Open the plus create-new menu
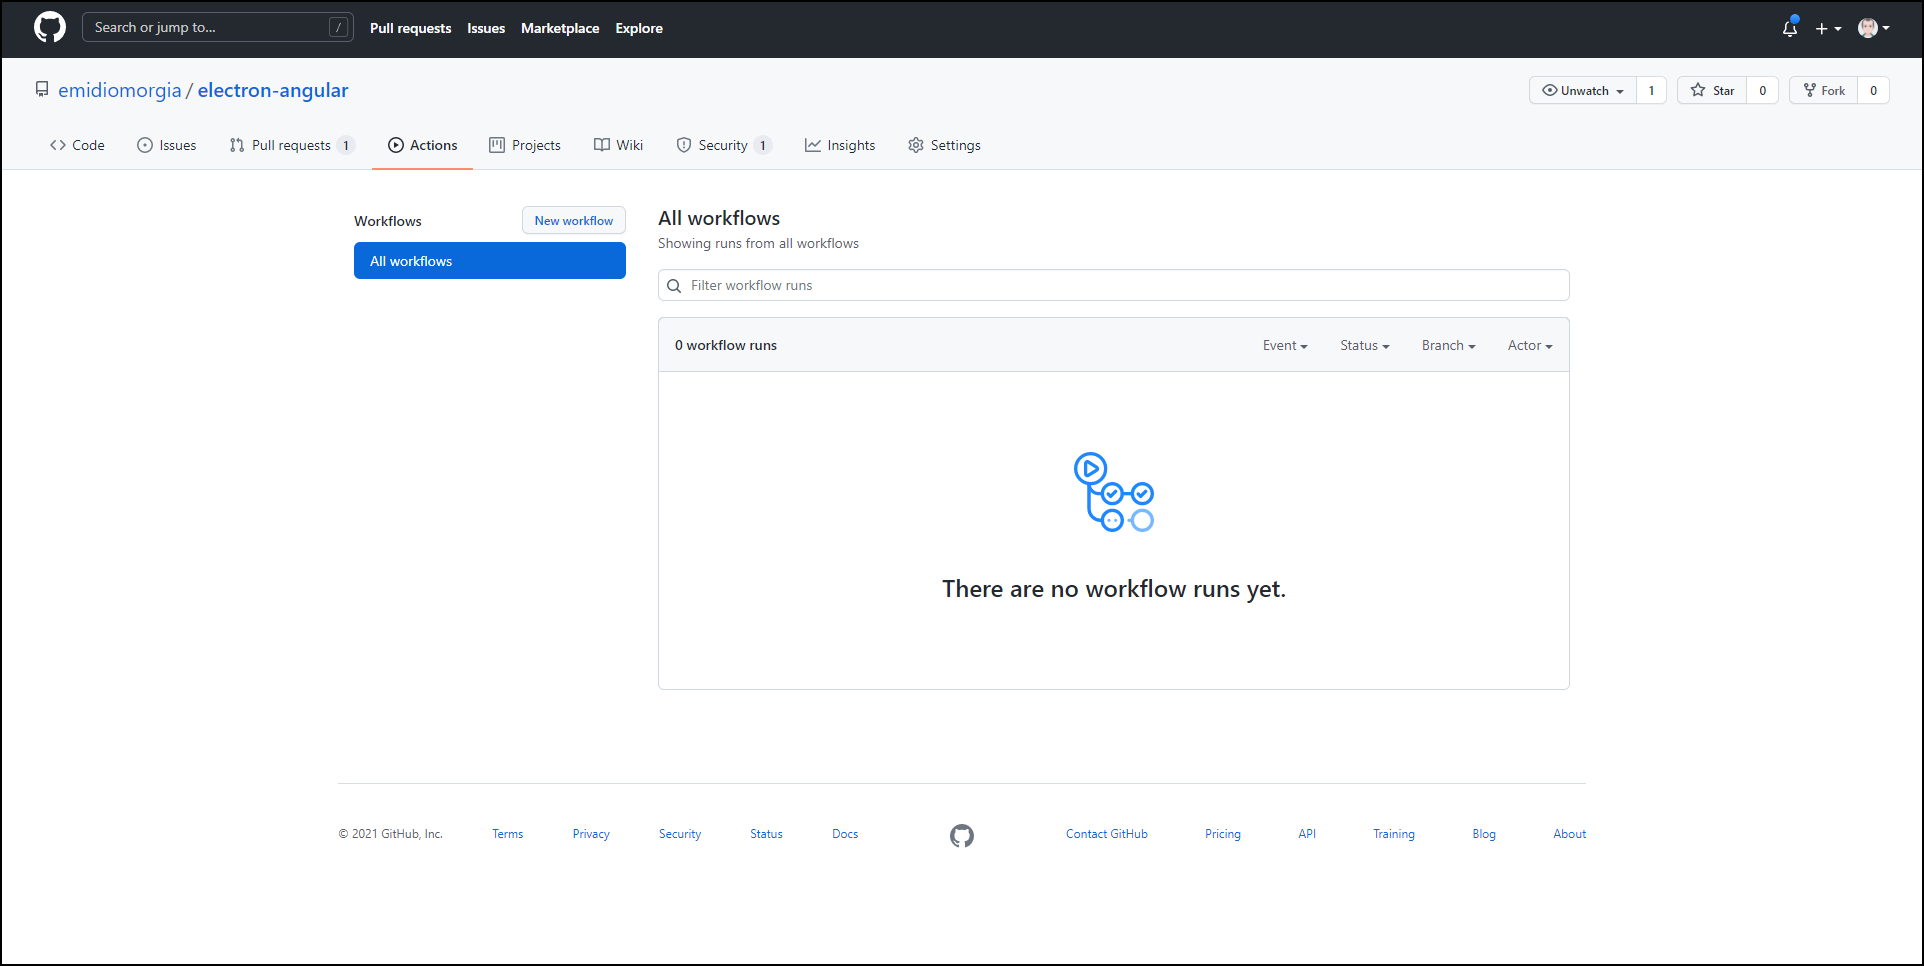The width and height of the screenshot is (1924, 966). point(1828,28)
